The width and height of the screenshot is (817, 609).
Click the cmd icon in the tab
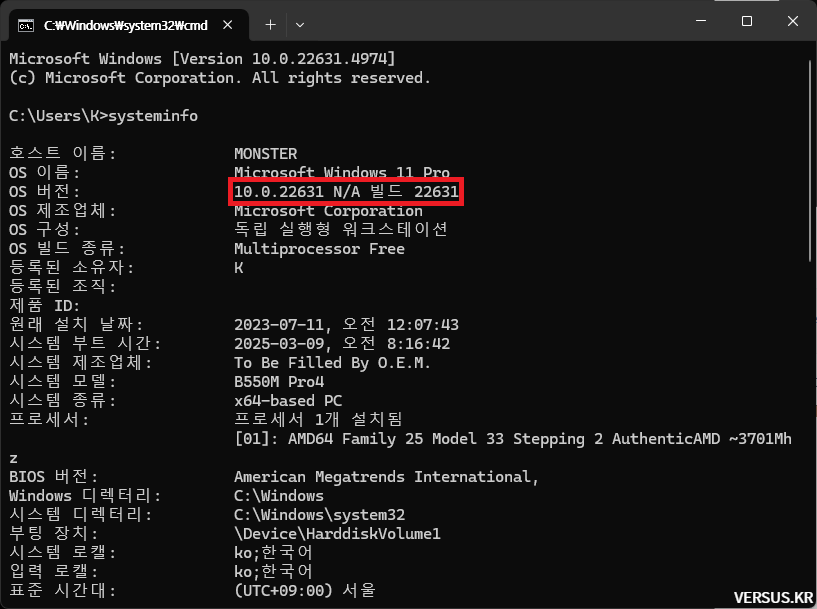point(26,25)
